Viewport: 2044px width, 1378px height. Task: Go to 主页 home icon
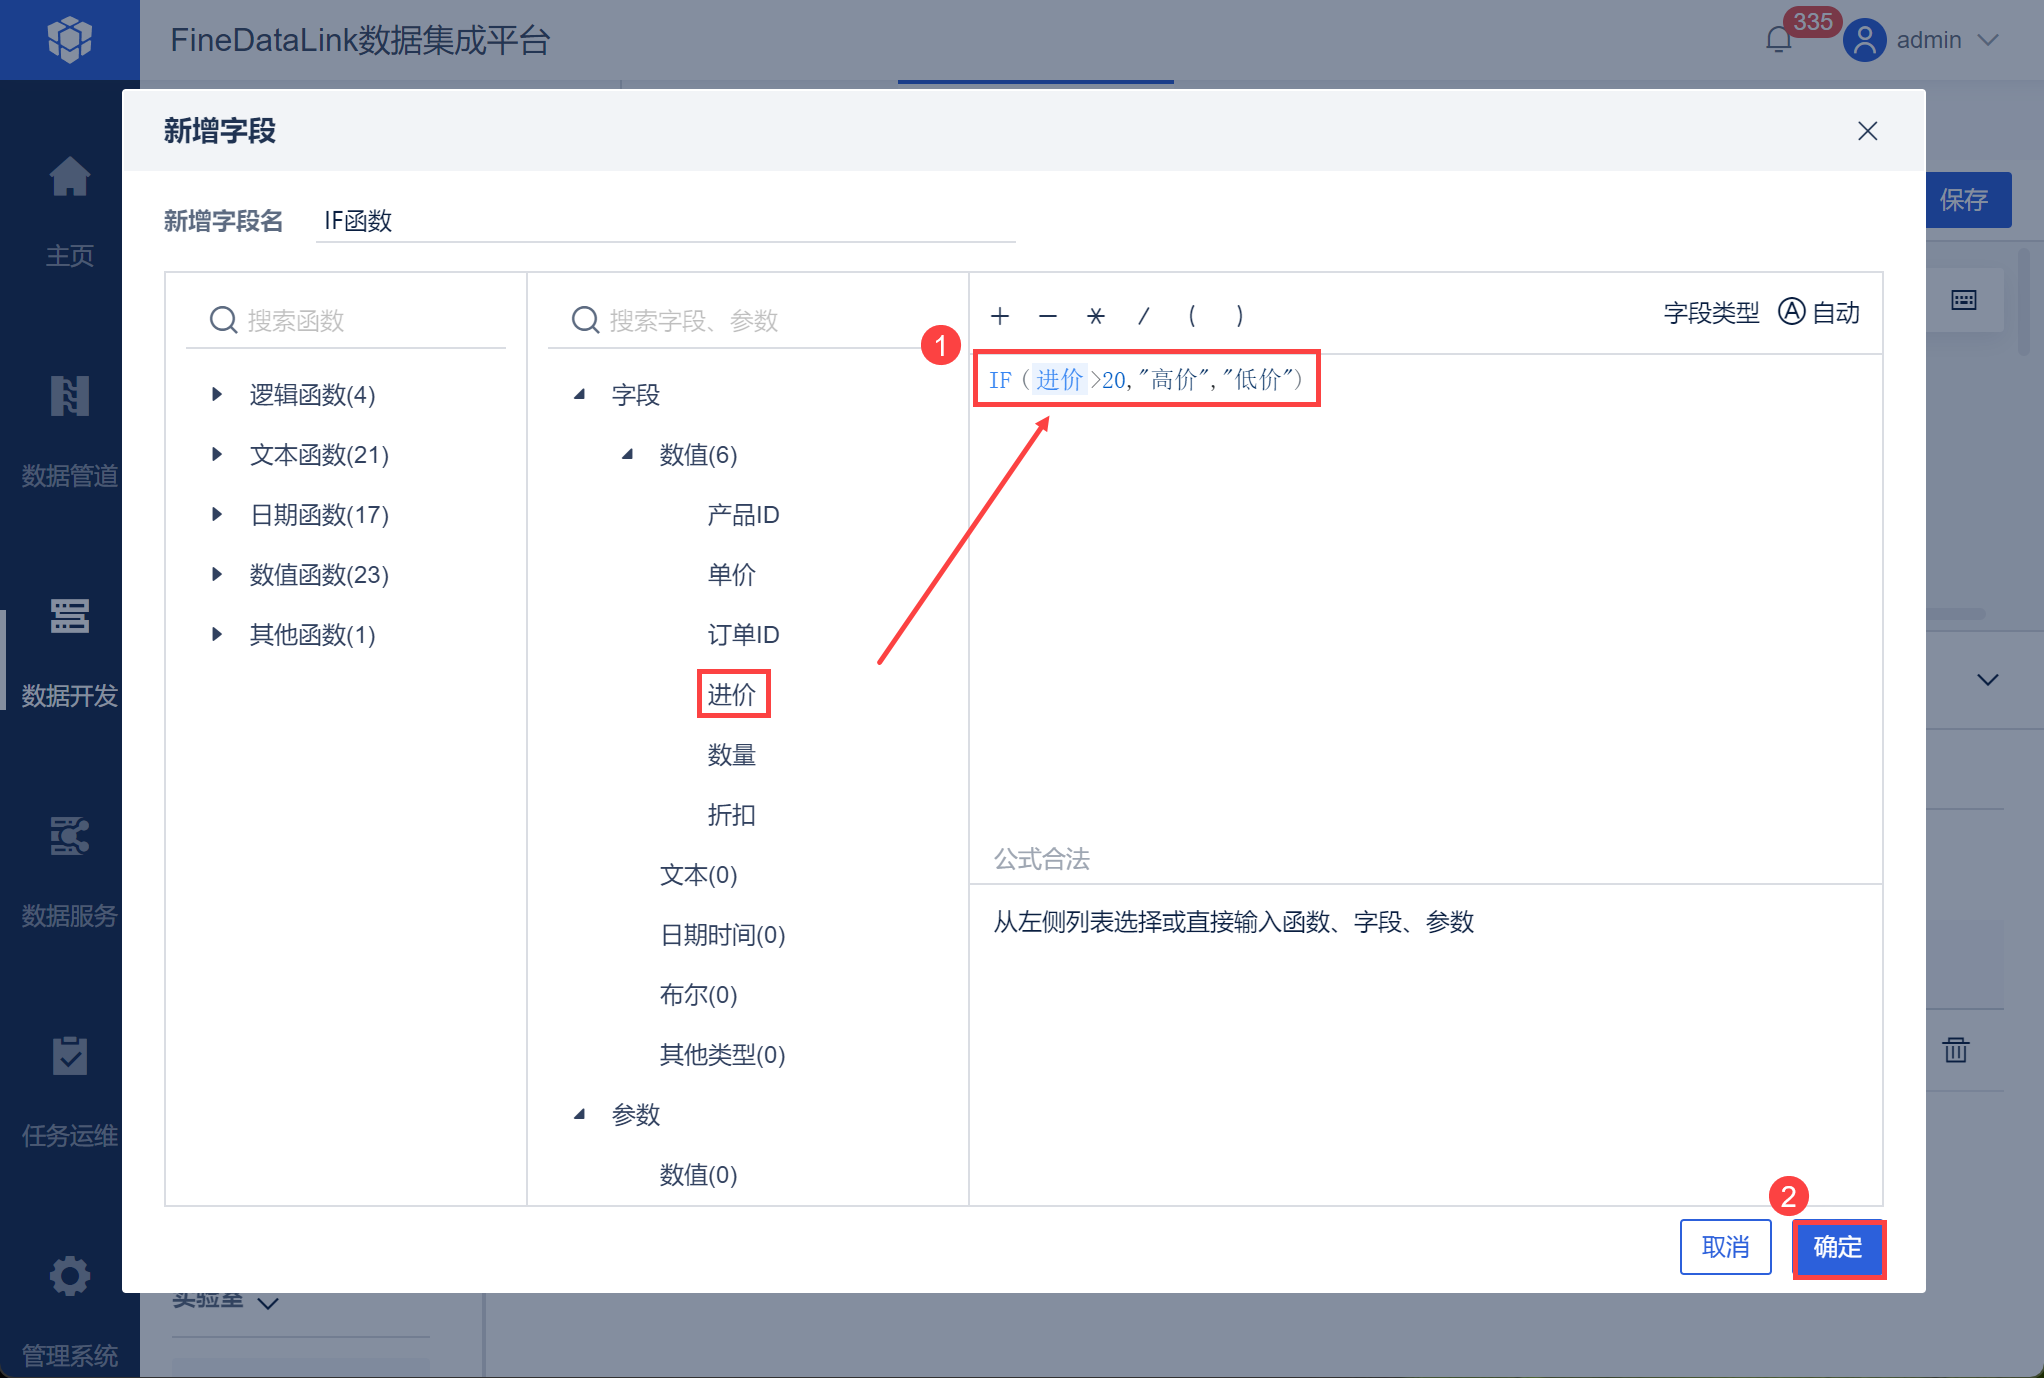pyautogui.click(x=69, y=178)
